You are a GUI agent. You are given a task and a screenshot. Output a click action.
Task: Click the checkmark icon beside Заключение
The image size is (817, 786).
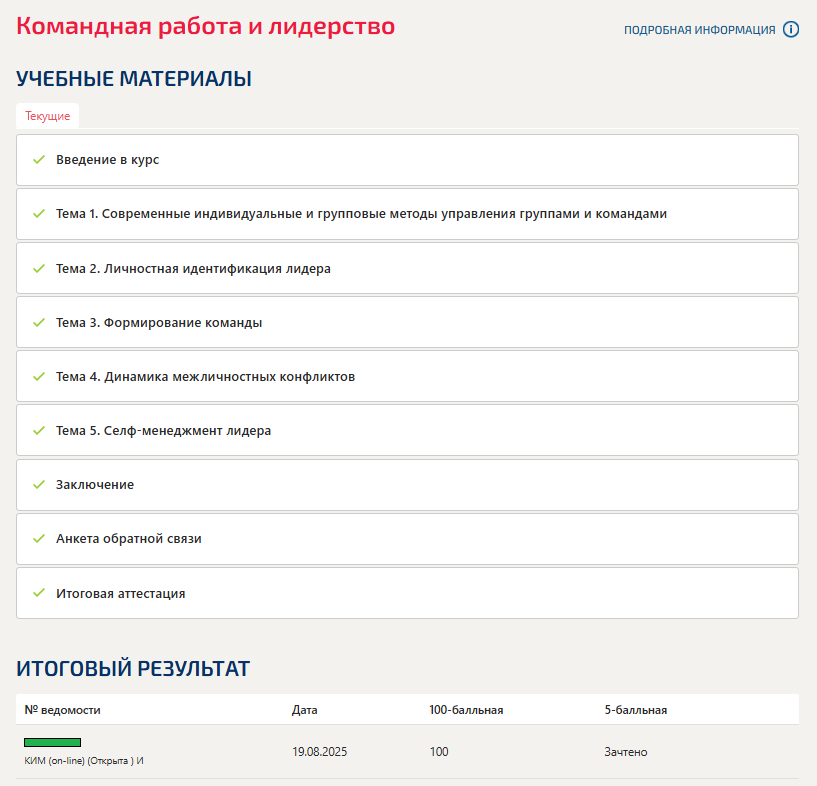(39, 484)
